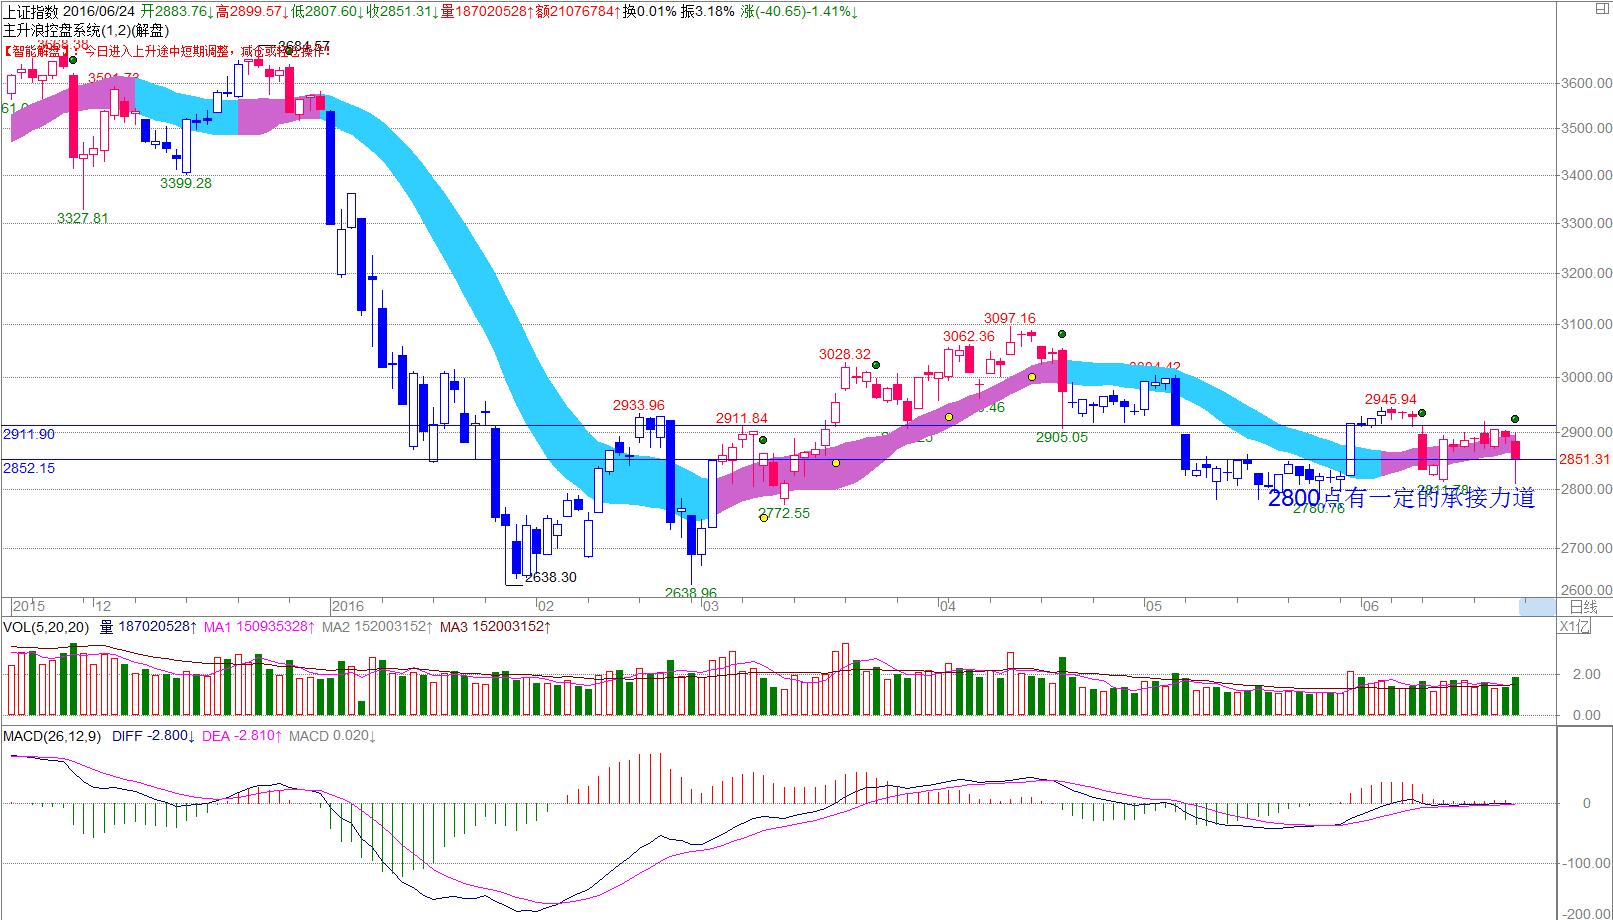Click the MA3 152003152 volume average label
This screenshot has height=920, width=1613.
coord(496,627)
